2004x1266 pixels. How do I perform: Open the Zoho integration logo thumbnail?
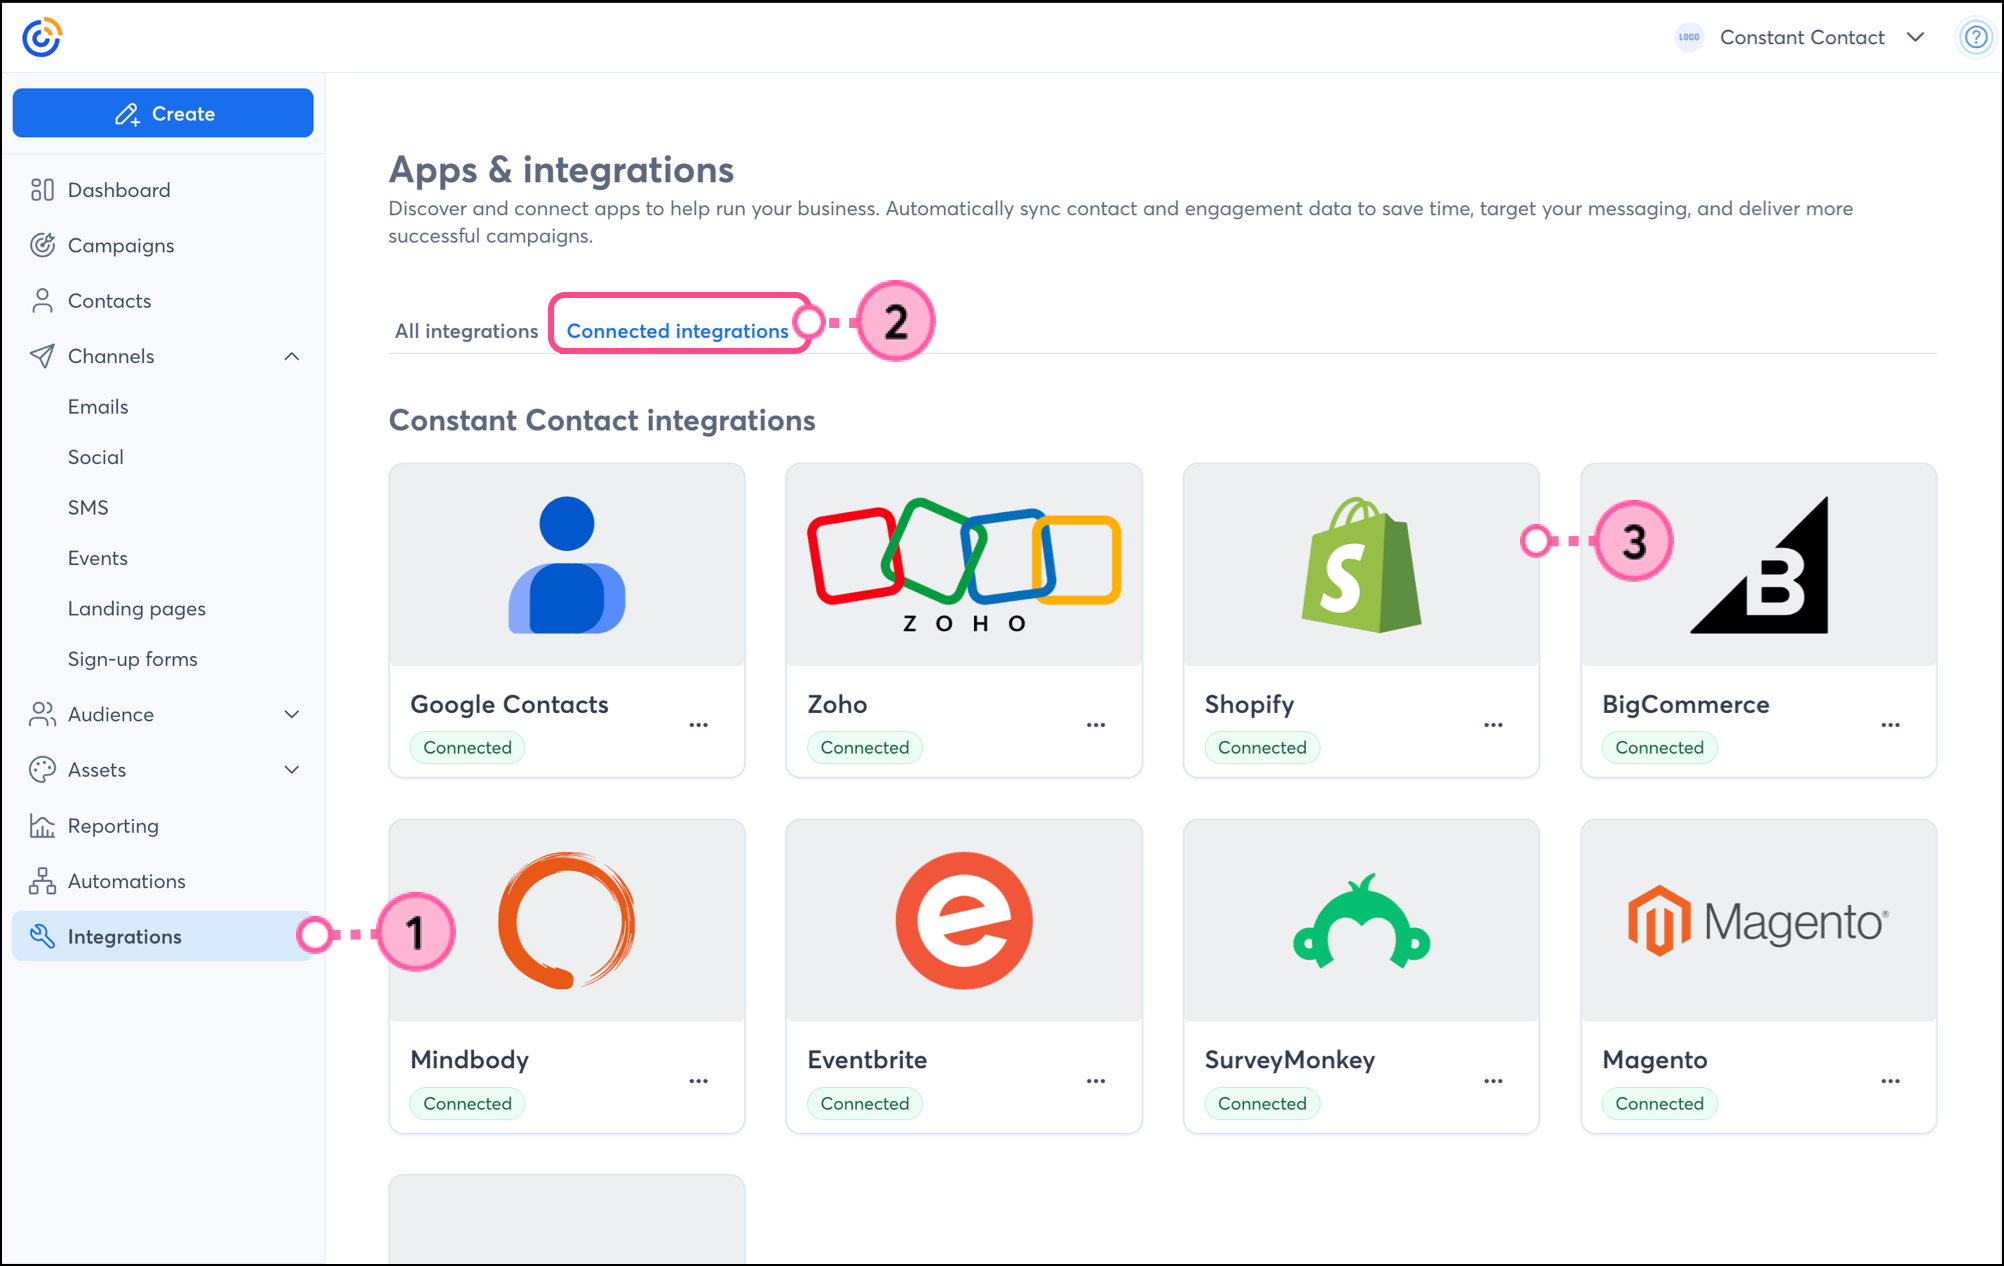pos(964,565)
